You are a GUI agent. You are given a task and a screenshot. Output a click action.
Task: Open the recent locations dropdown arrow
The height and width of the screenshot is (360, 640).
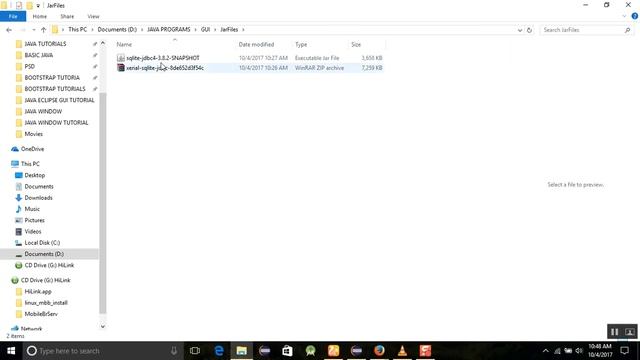(33, 30)
